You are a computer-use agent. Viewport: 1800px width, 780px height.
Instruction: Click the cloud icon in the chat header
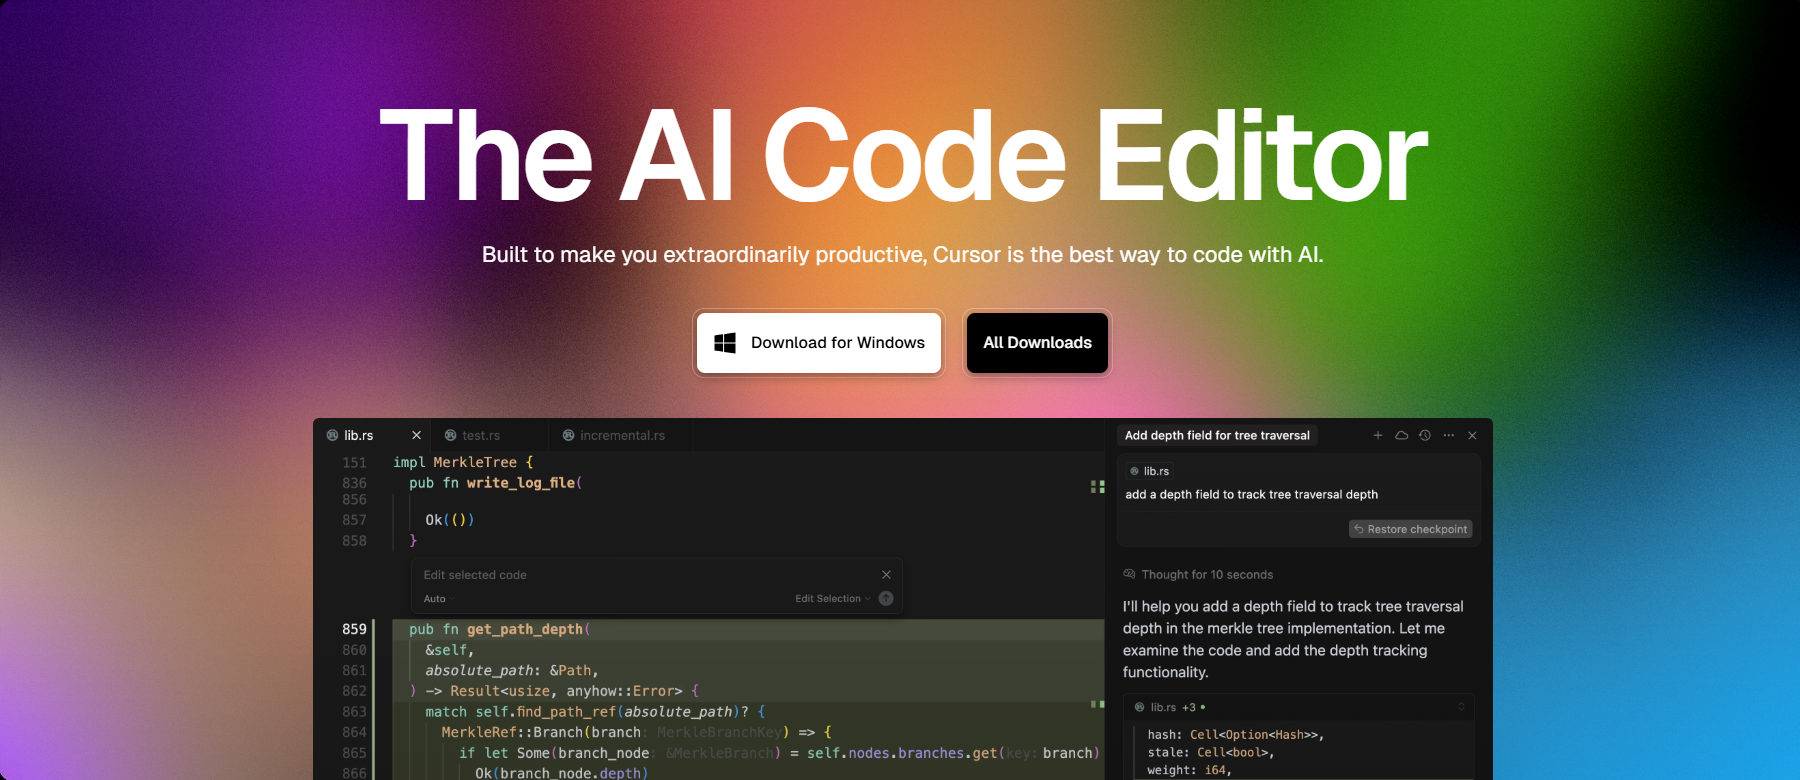click(1401, 435)
